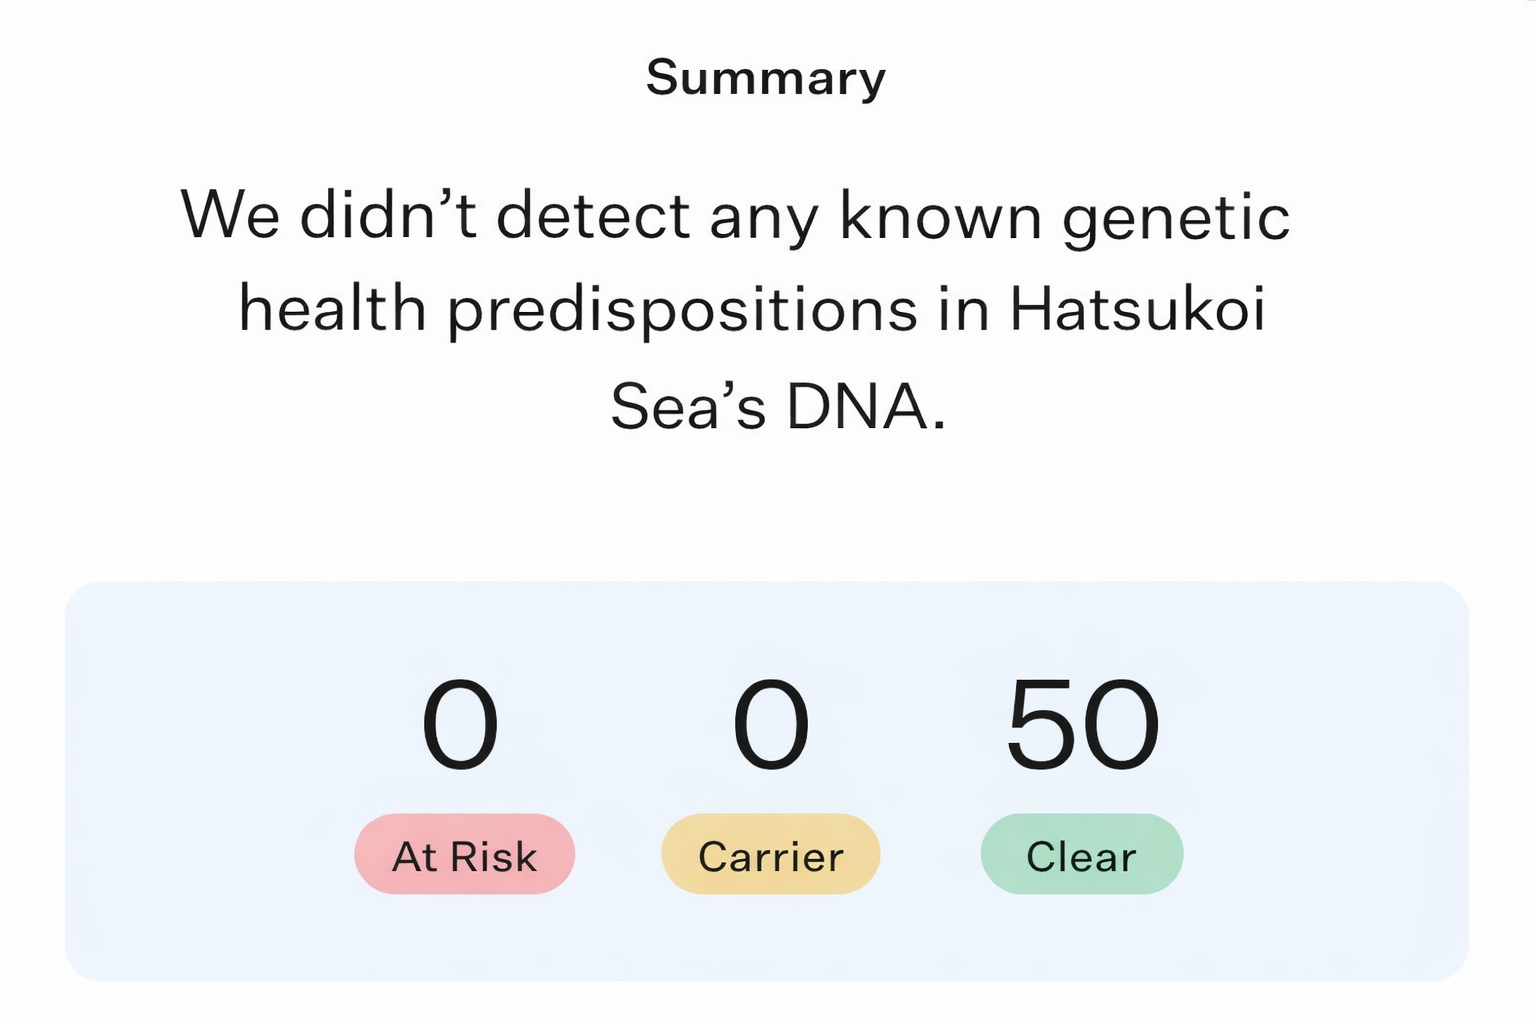Click the pink At Risk badge

coord(464,855)
